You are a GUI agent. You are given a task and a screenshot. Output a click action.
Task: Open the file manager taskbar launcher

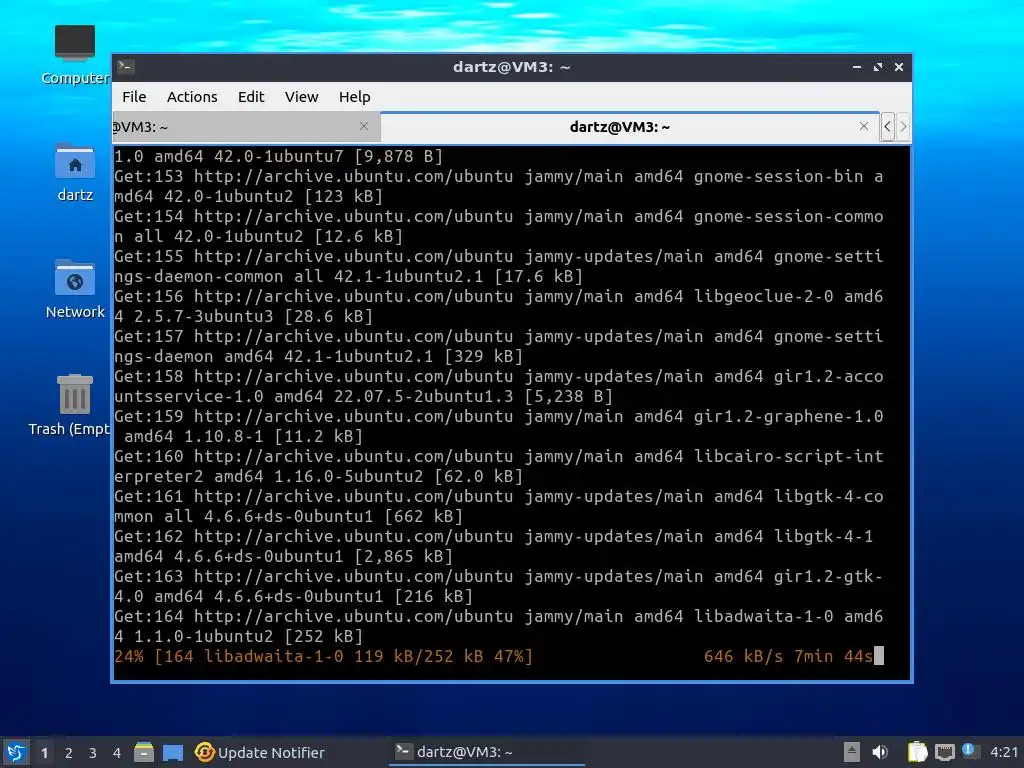[144, 752]
